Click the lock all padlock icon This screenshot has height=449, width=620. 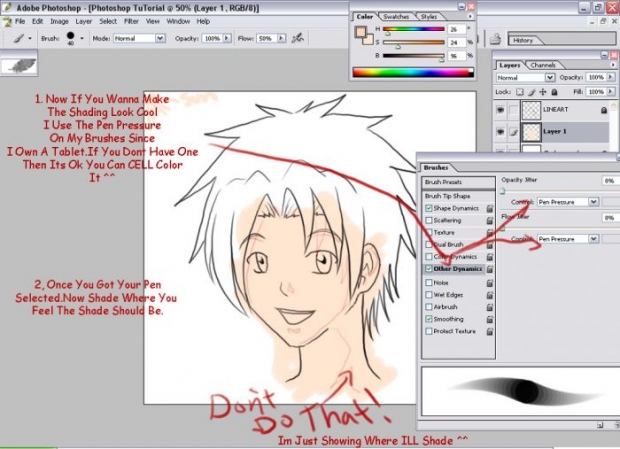point(554,92)
